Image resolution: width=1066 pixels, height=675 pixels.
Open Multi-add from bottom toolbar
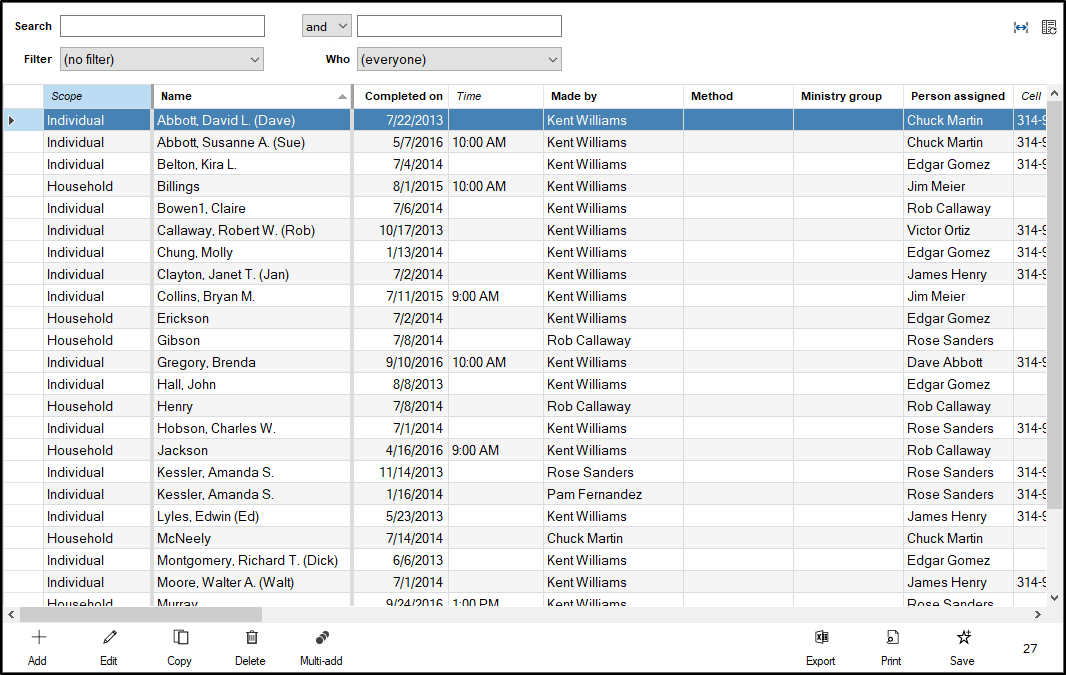(321, 638)
